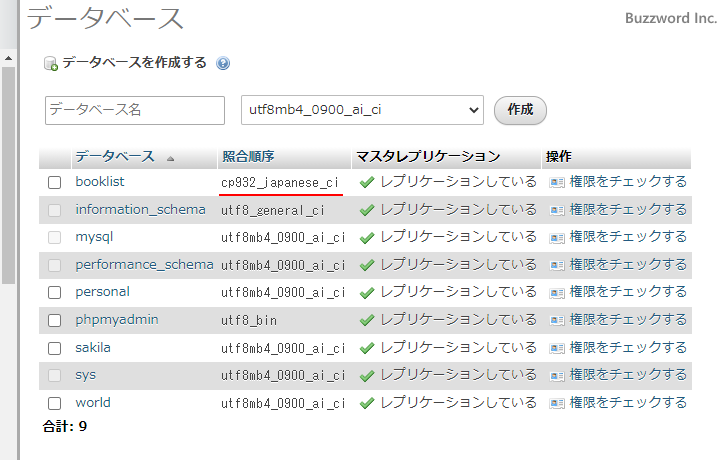Open the information_schema database link

140,210
